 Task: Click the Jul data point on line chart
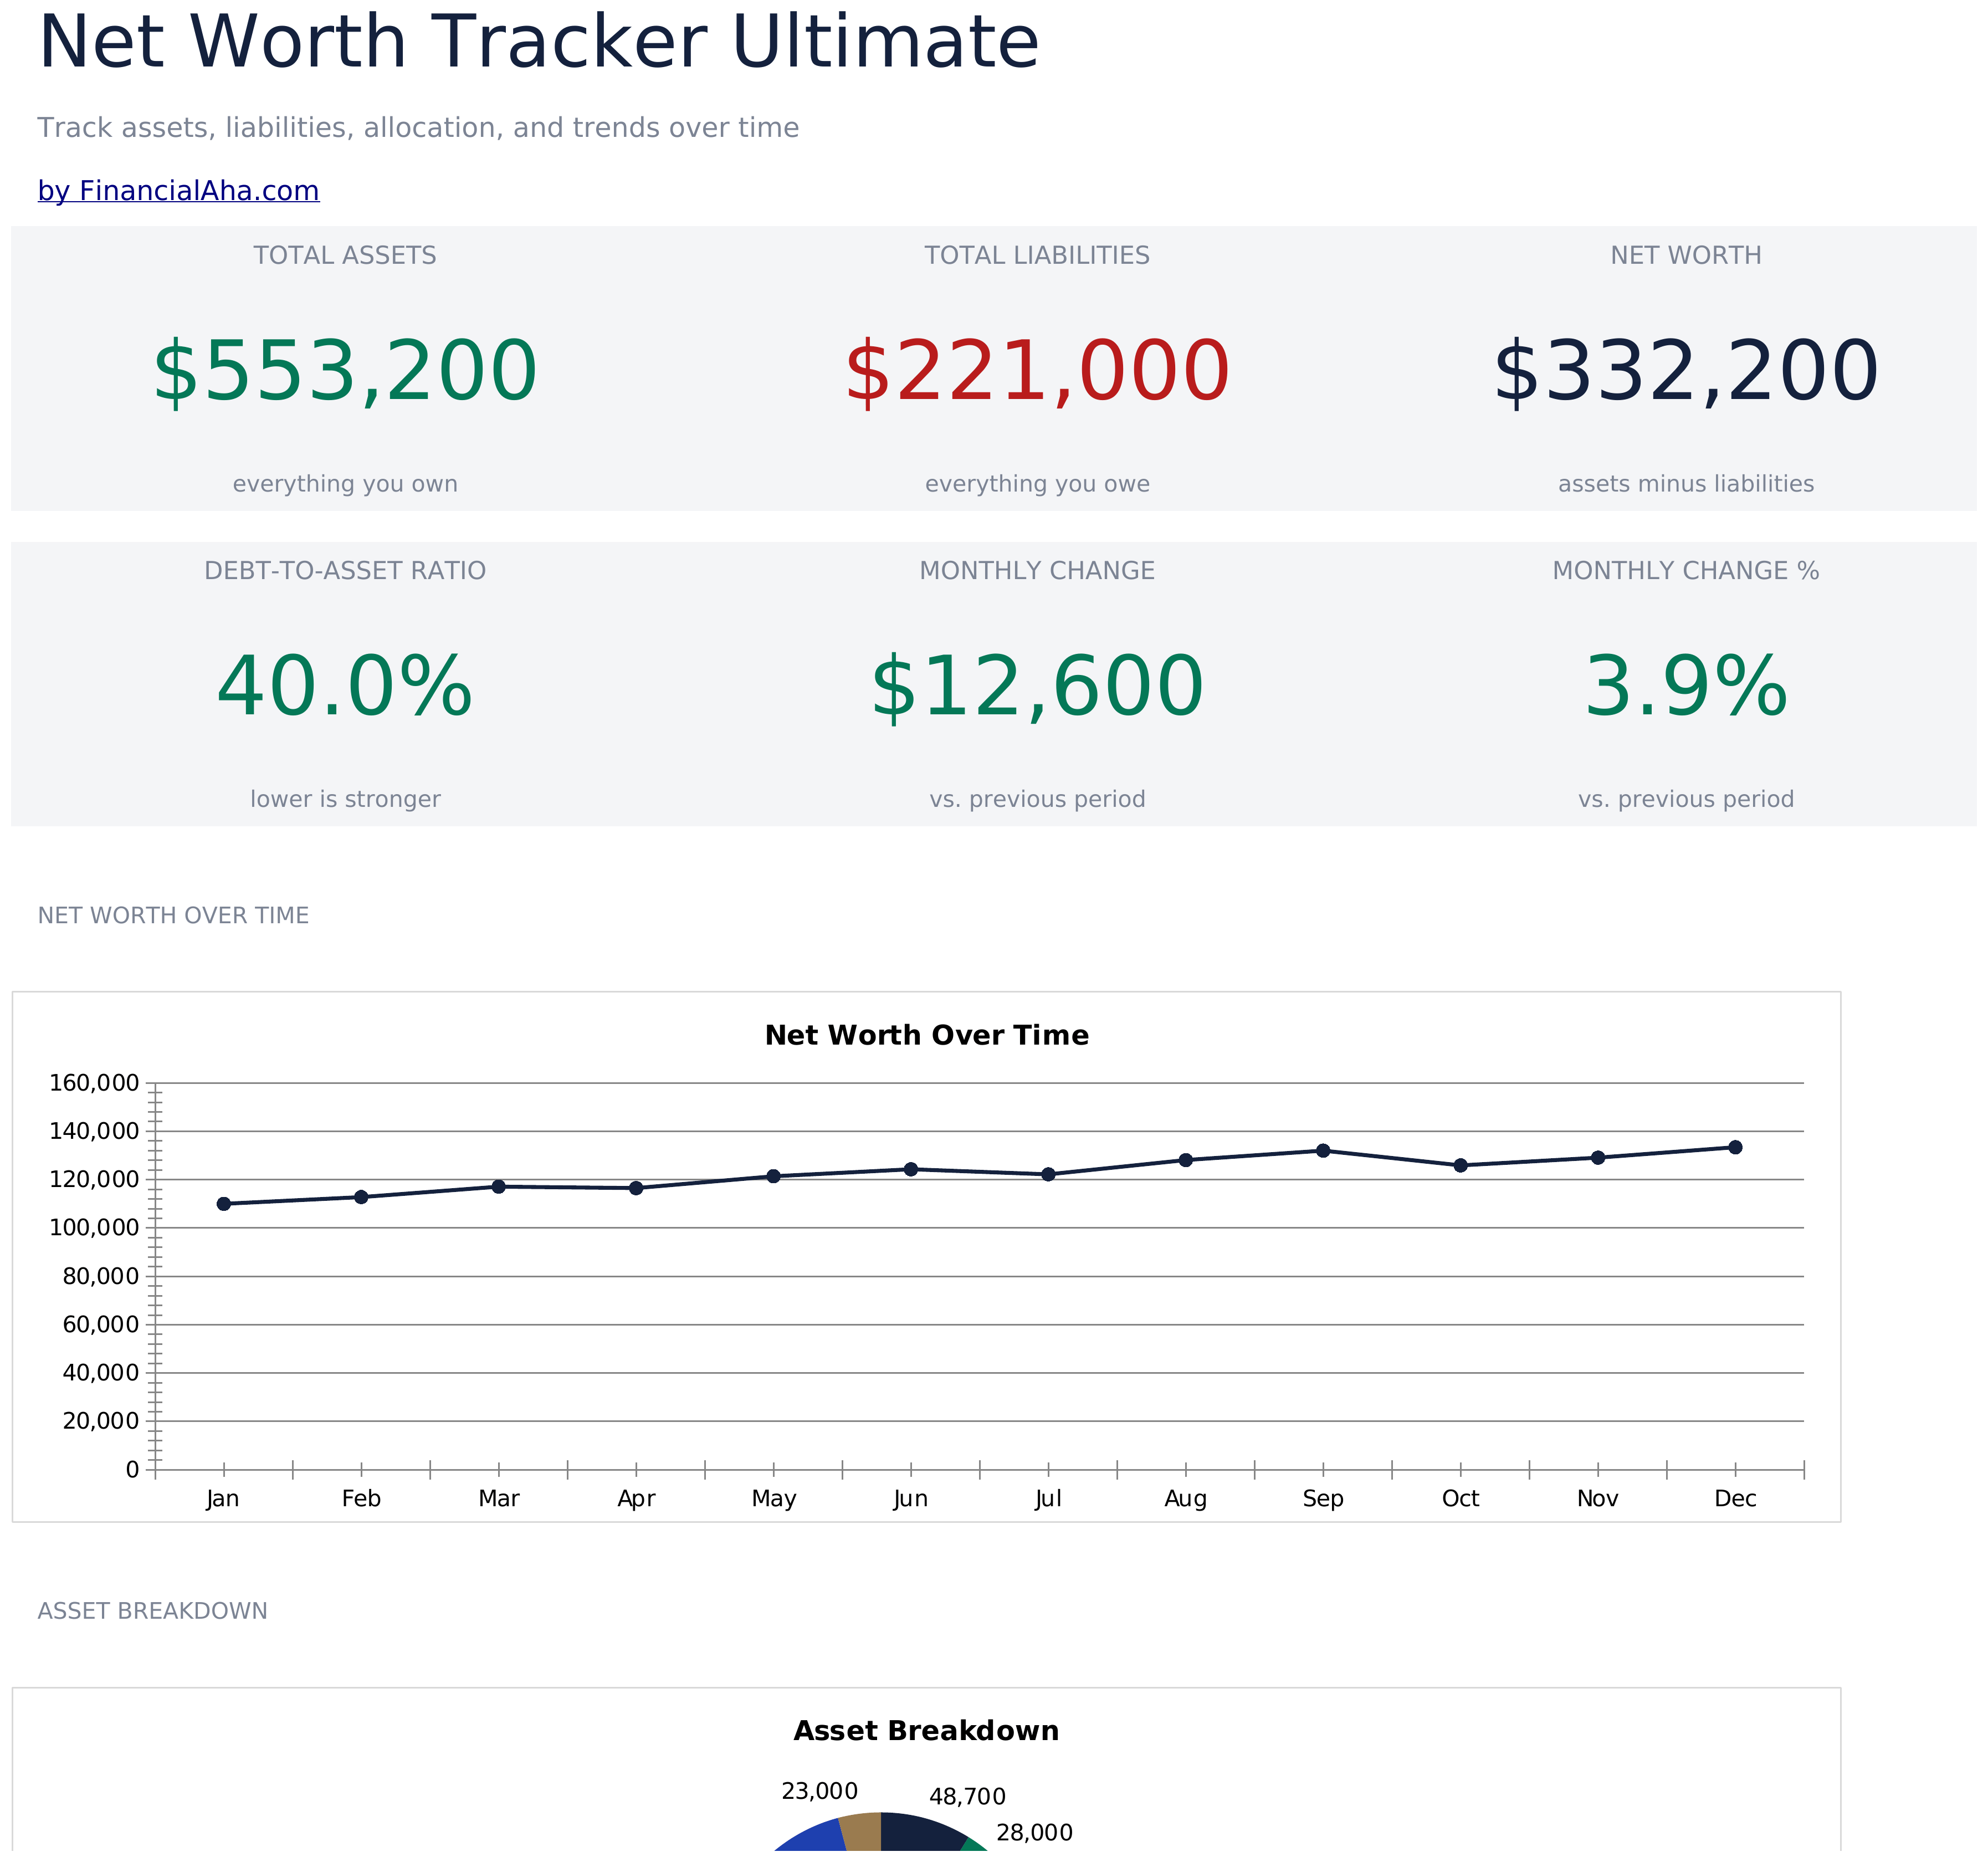pos(1048,1175)
